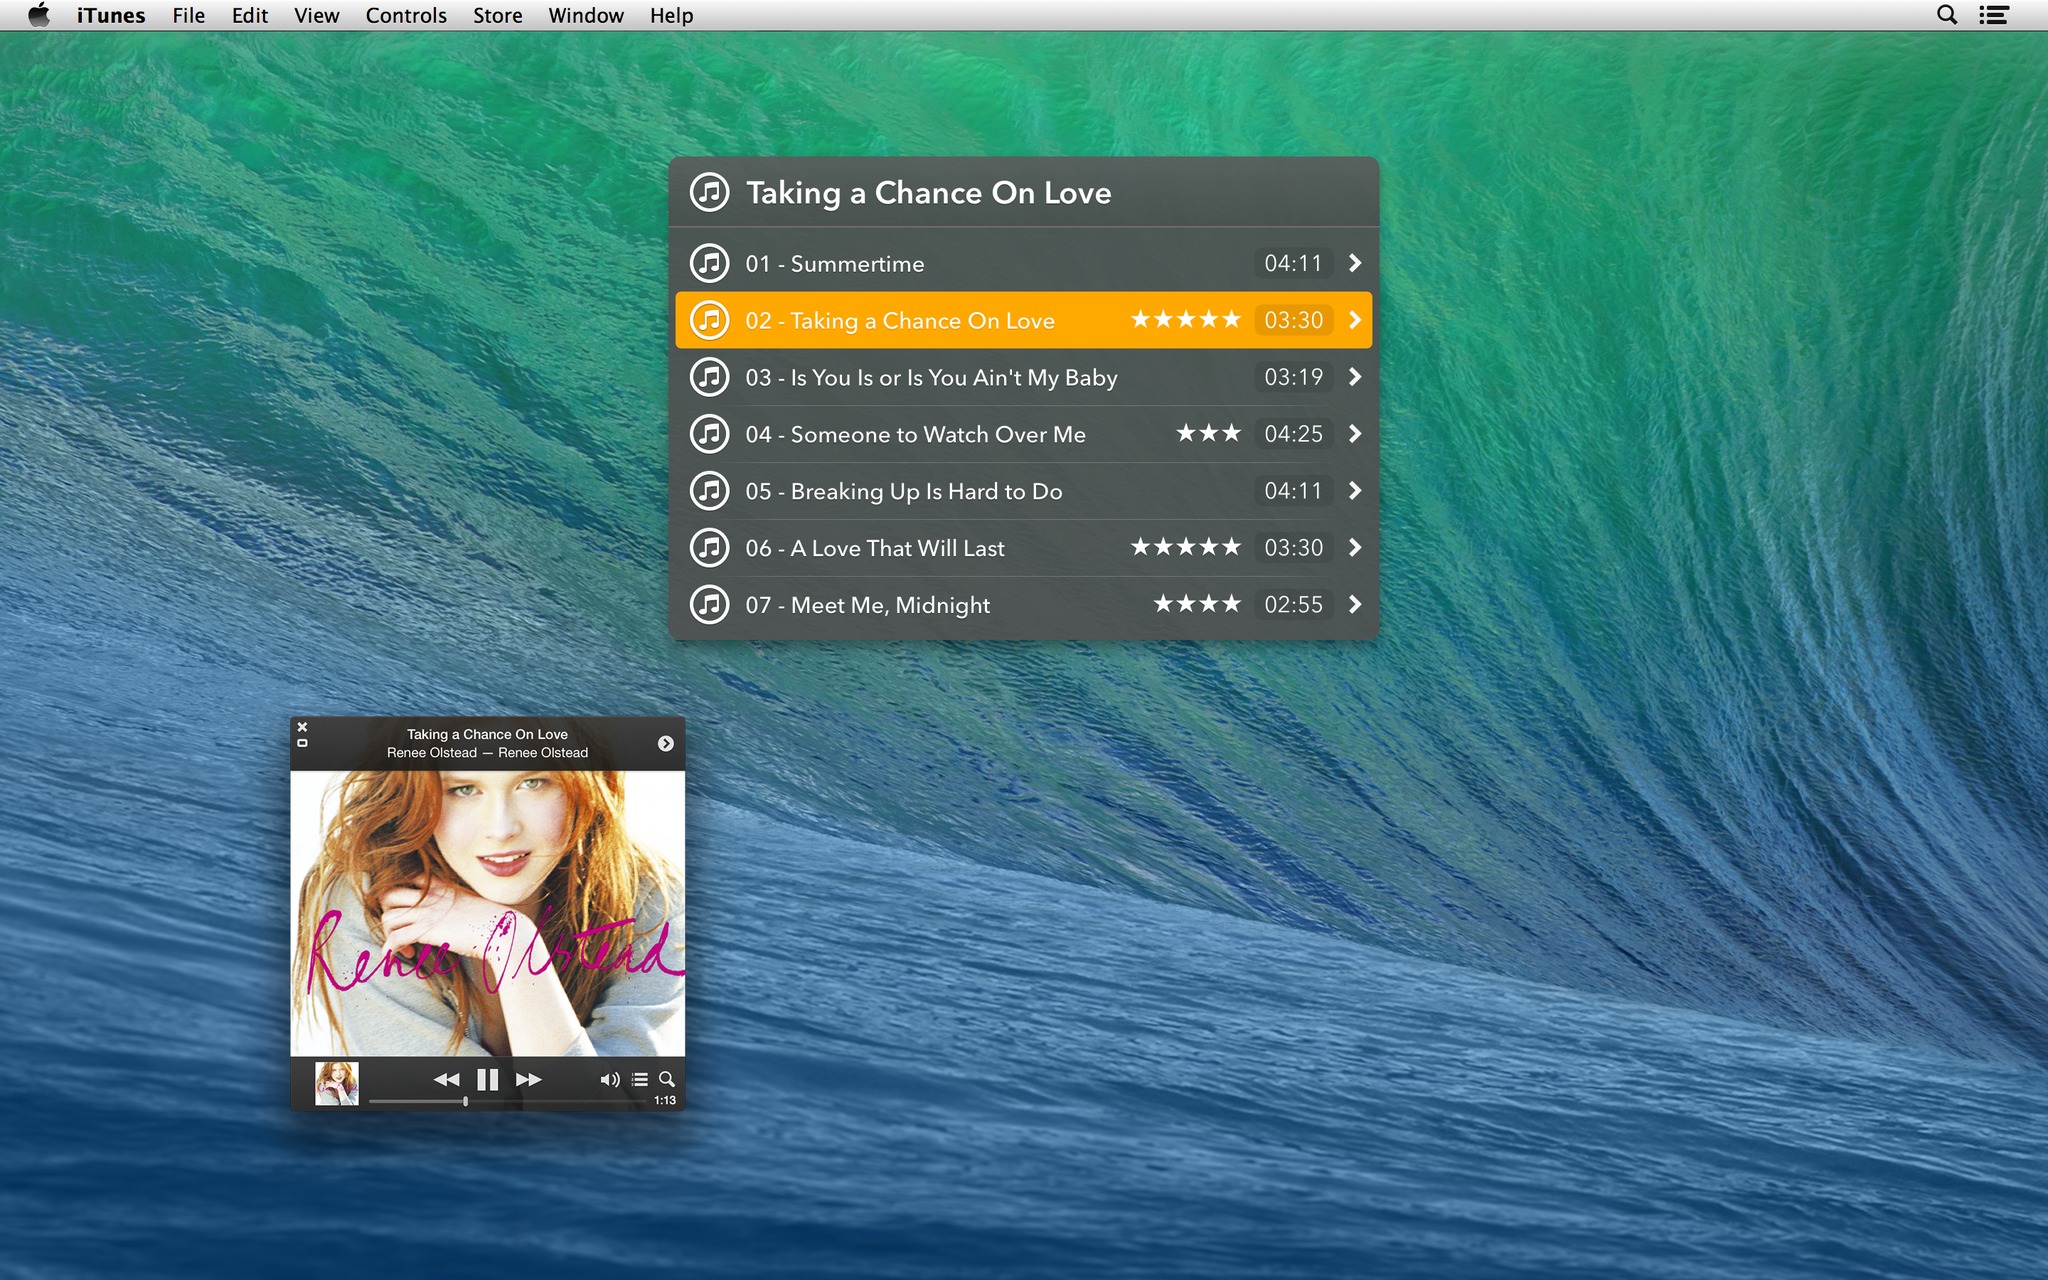Click the music note icon for Breaking Up Is Hard to Do
Viewport: 2048px width, 1280px height.
(709, 491)
